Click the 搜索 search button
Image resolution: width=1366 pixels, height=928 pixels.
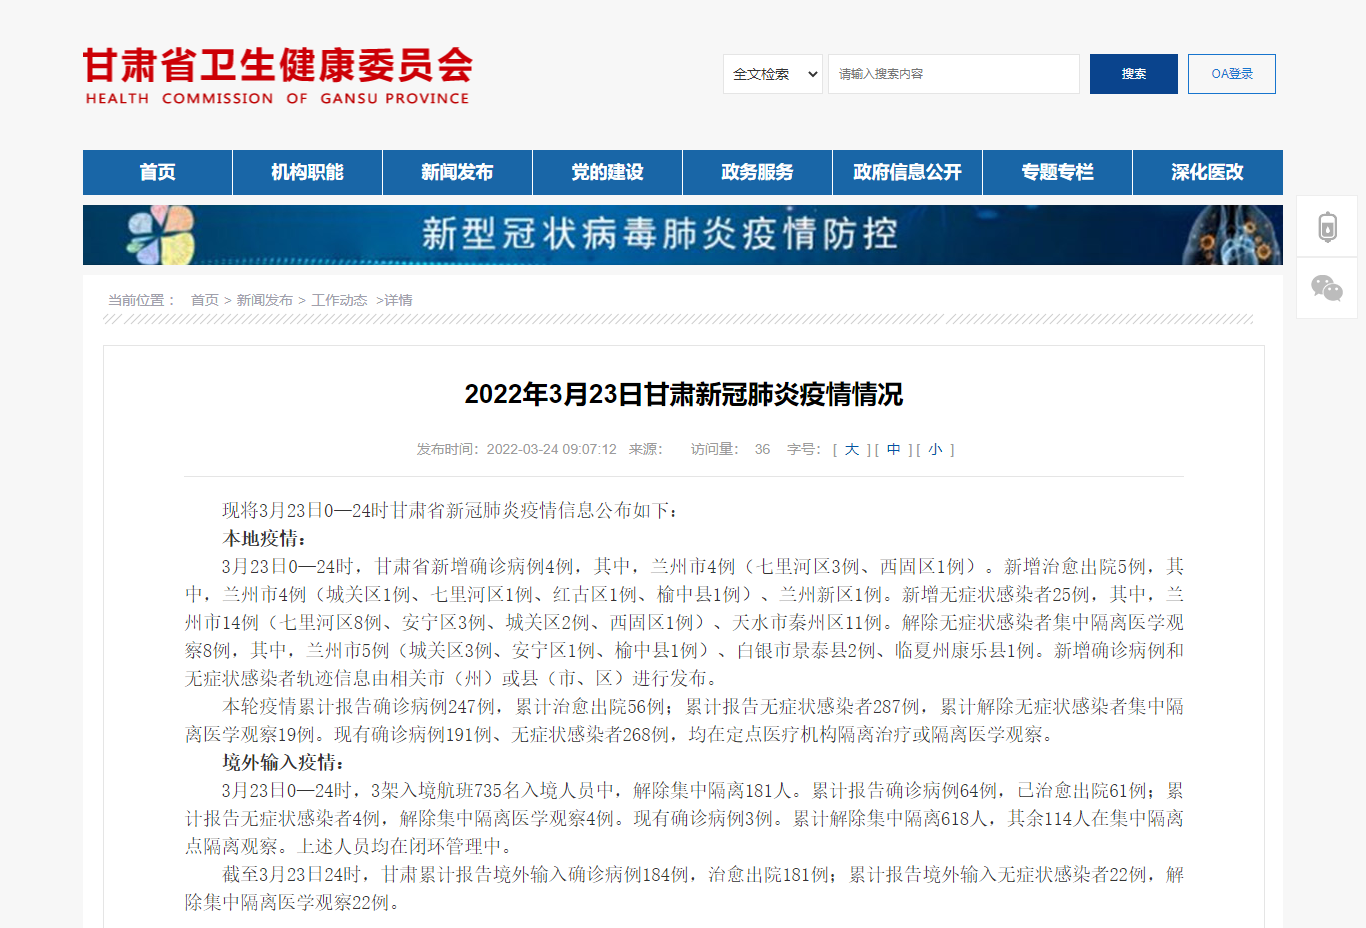coord(1134,74)
